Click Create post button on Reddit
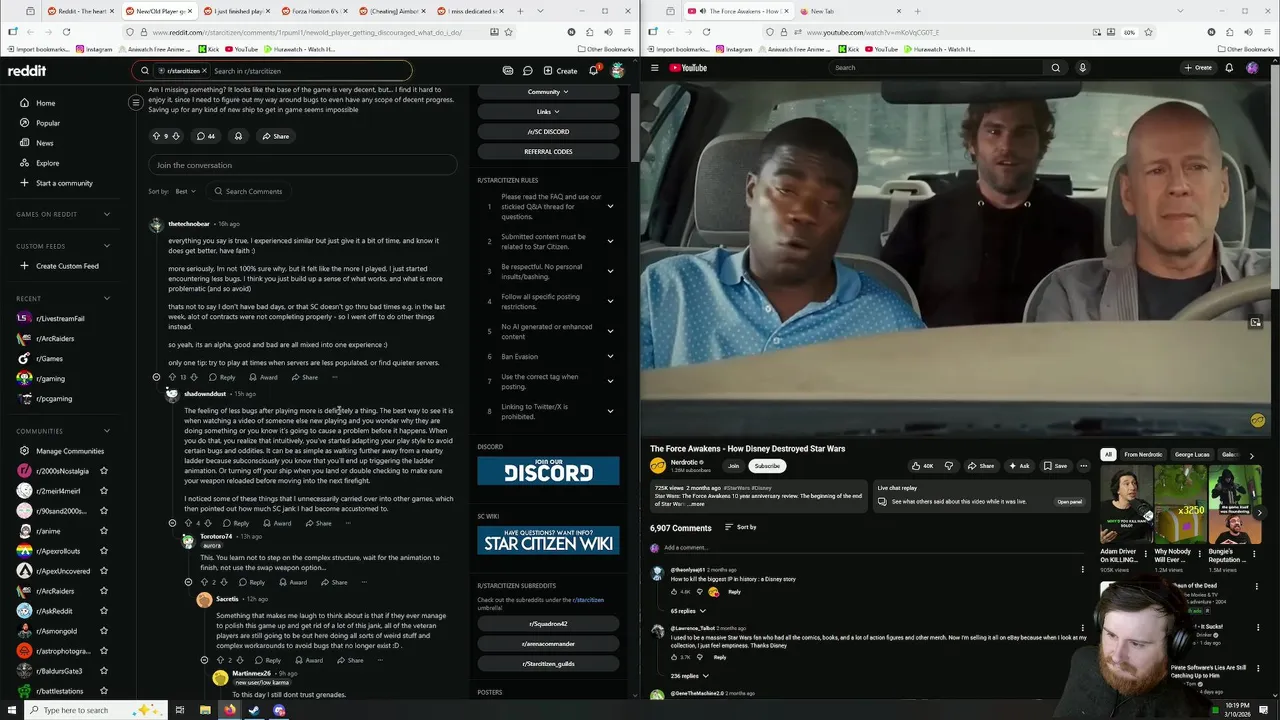 pos(560,71)
